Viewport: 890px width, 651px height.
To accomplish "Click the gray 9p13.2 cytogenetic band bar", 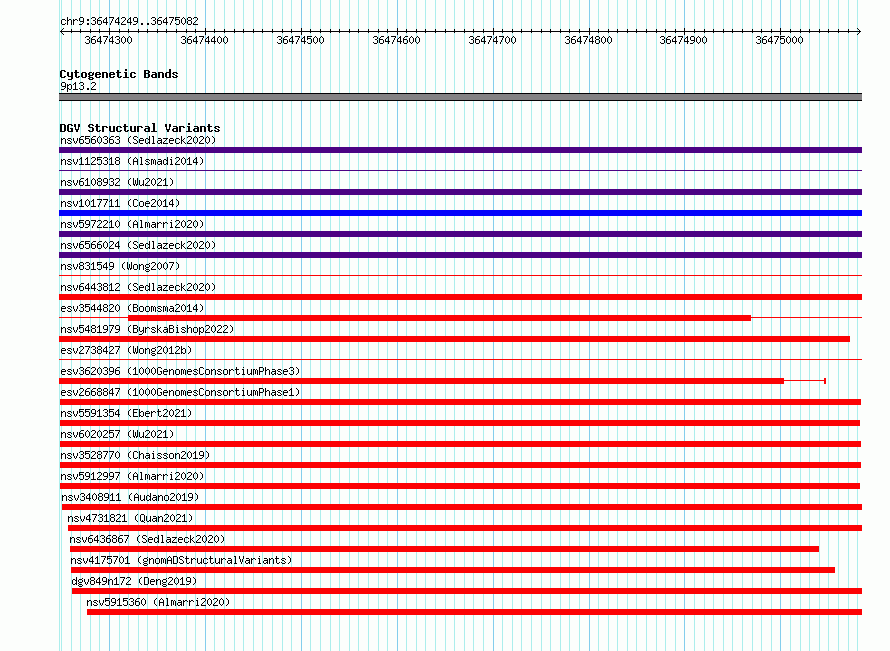I will coord(460,97).
